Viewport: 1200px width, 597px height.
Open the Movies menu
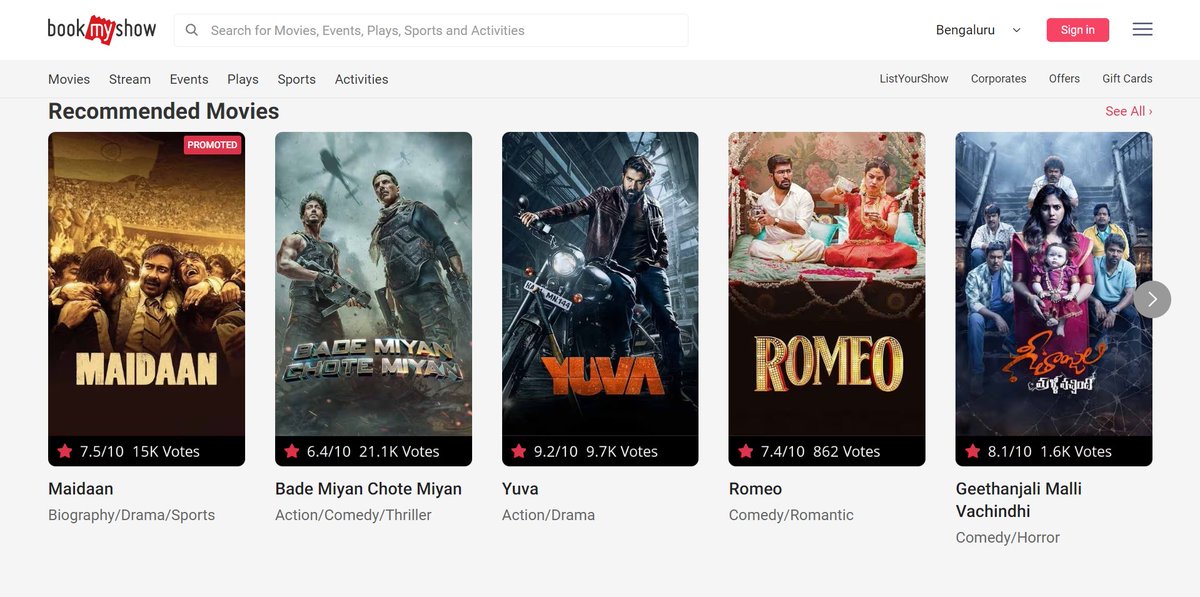(x=69, y=79)
